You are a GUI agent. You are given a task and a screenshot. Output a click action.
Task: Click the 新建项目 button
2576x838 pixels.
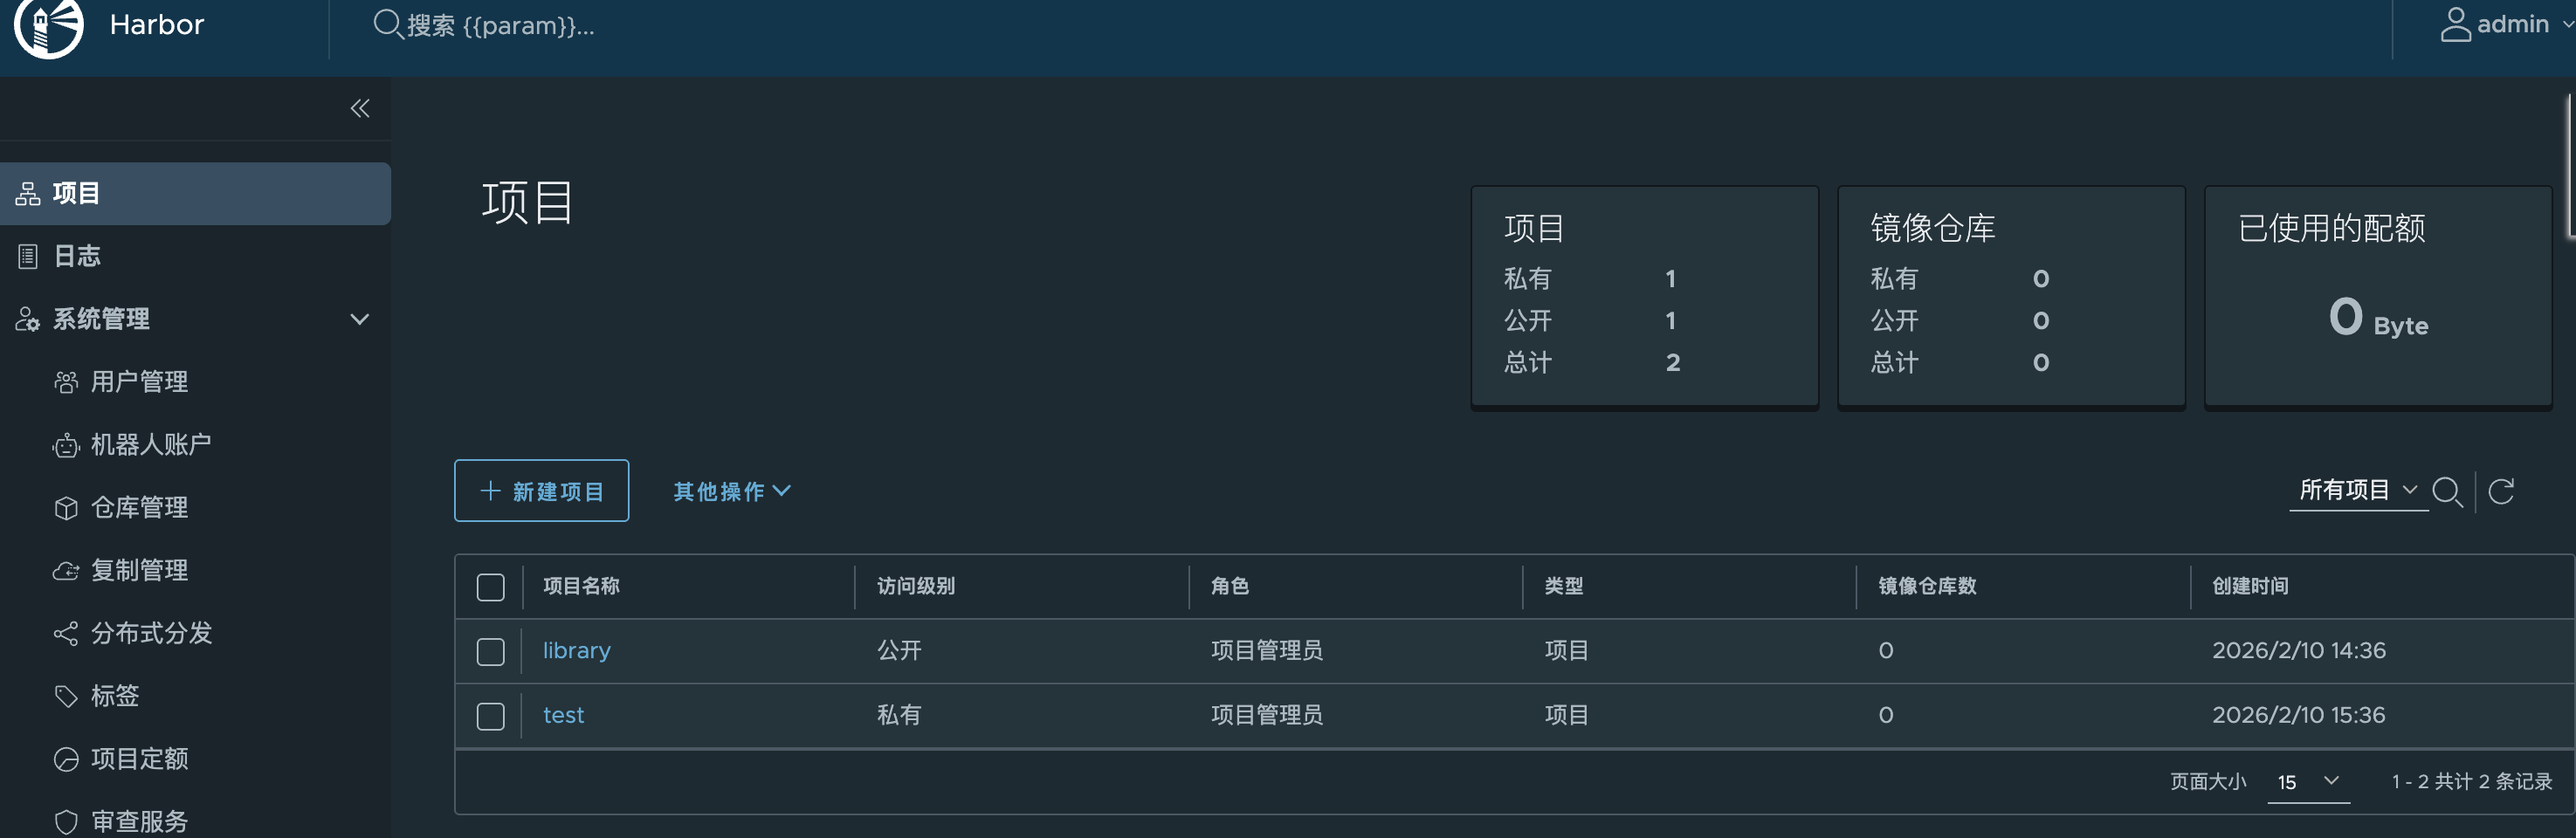541,491
